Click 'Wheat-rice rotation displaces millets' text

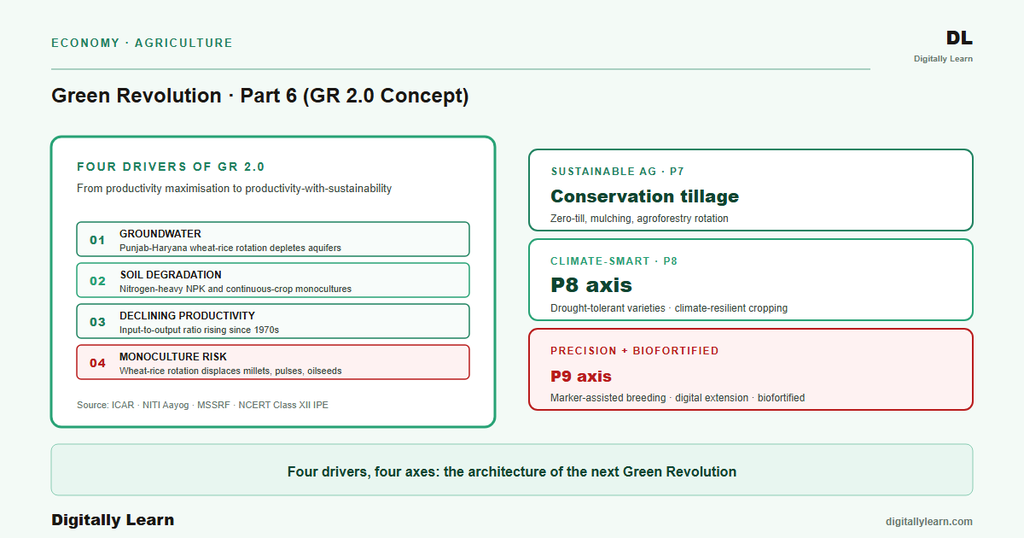[231, 371]
